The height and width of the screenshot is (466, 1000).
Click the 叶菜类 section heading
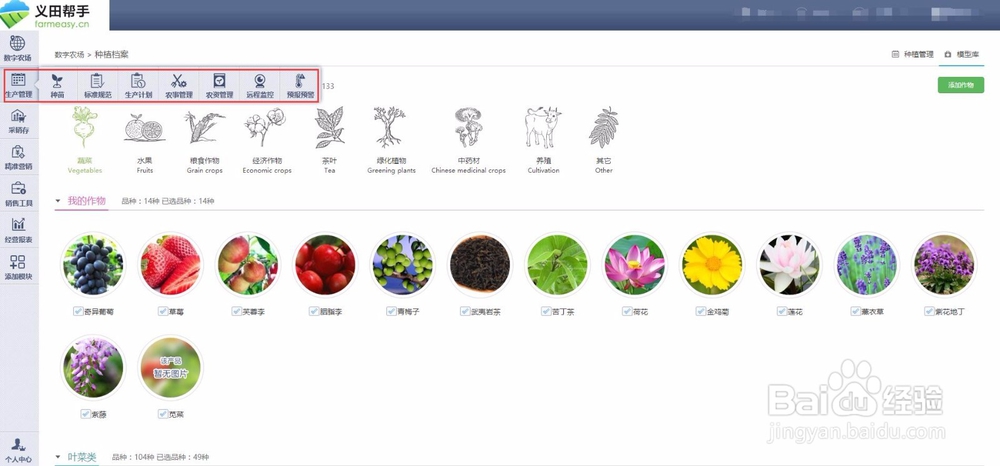[x=82, y=457]
